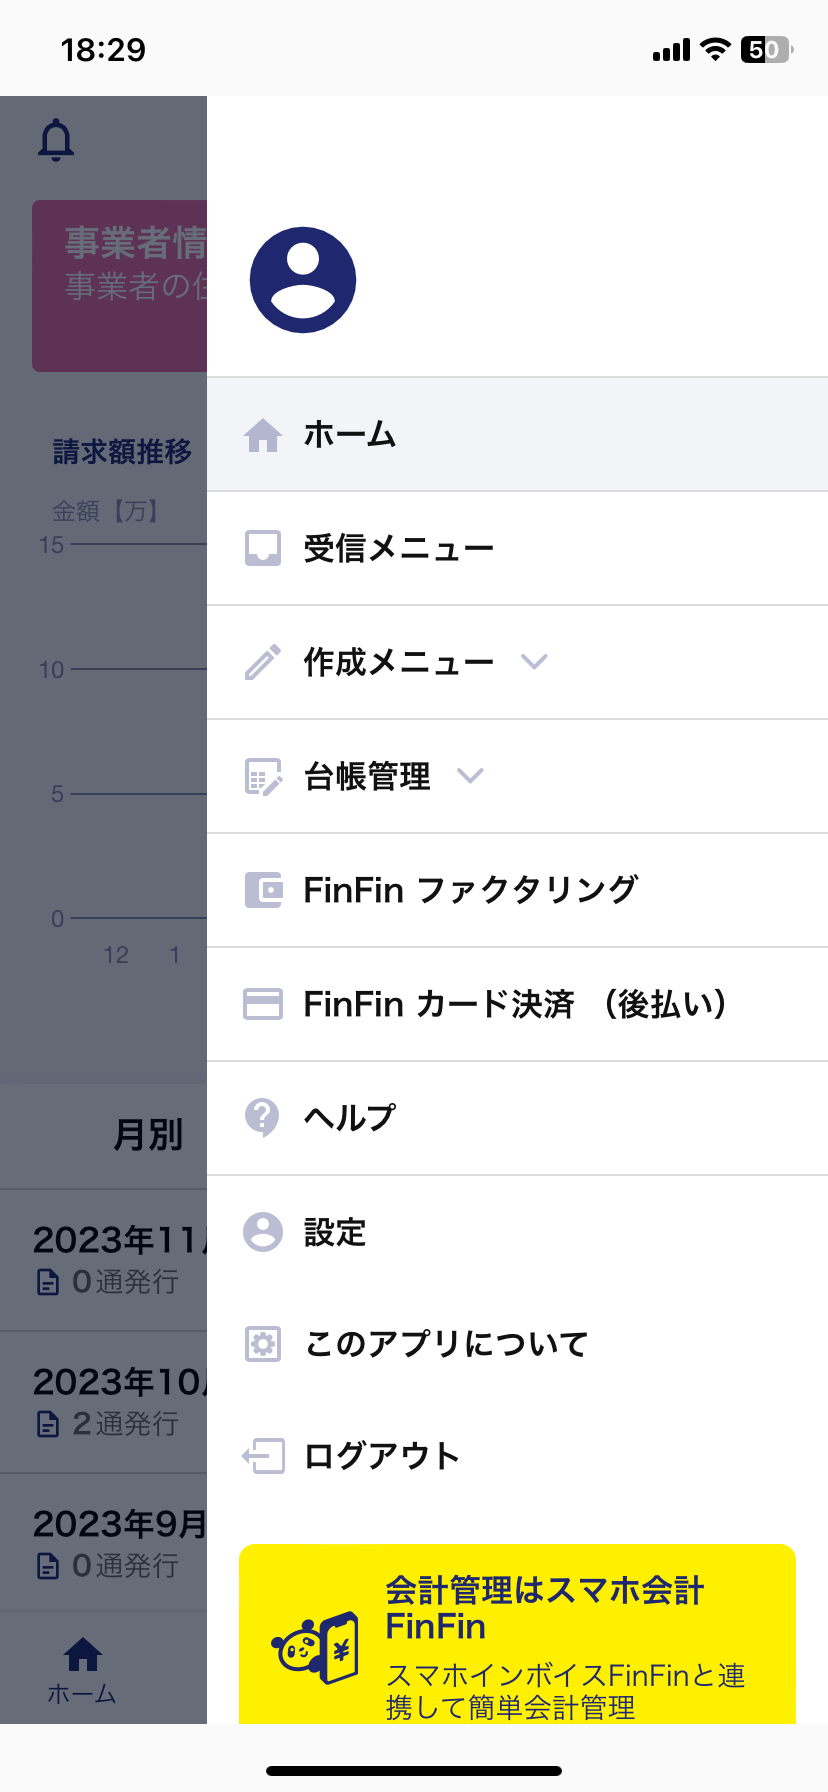Select 受信メニュー in the drawer
The image size is (828, 1792).
click(x=517, y=548)
